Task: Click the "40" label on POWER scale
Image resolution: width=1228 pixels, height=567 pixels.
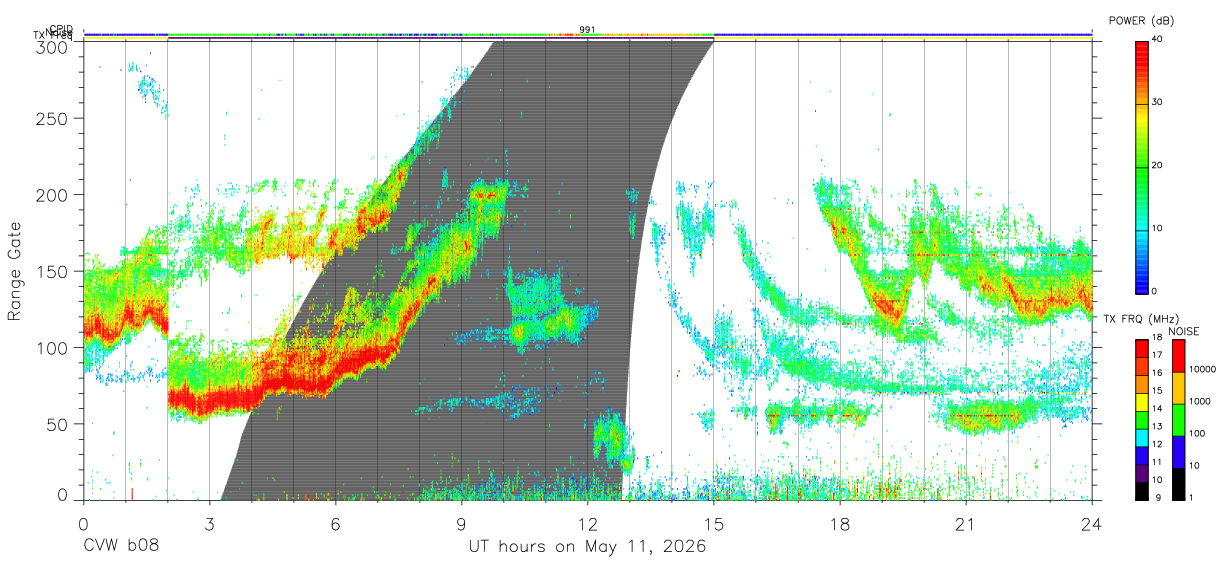Action: pos(1157,40)
